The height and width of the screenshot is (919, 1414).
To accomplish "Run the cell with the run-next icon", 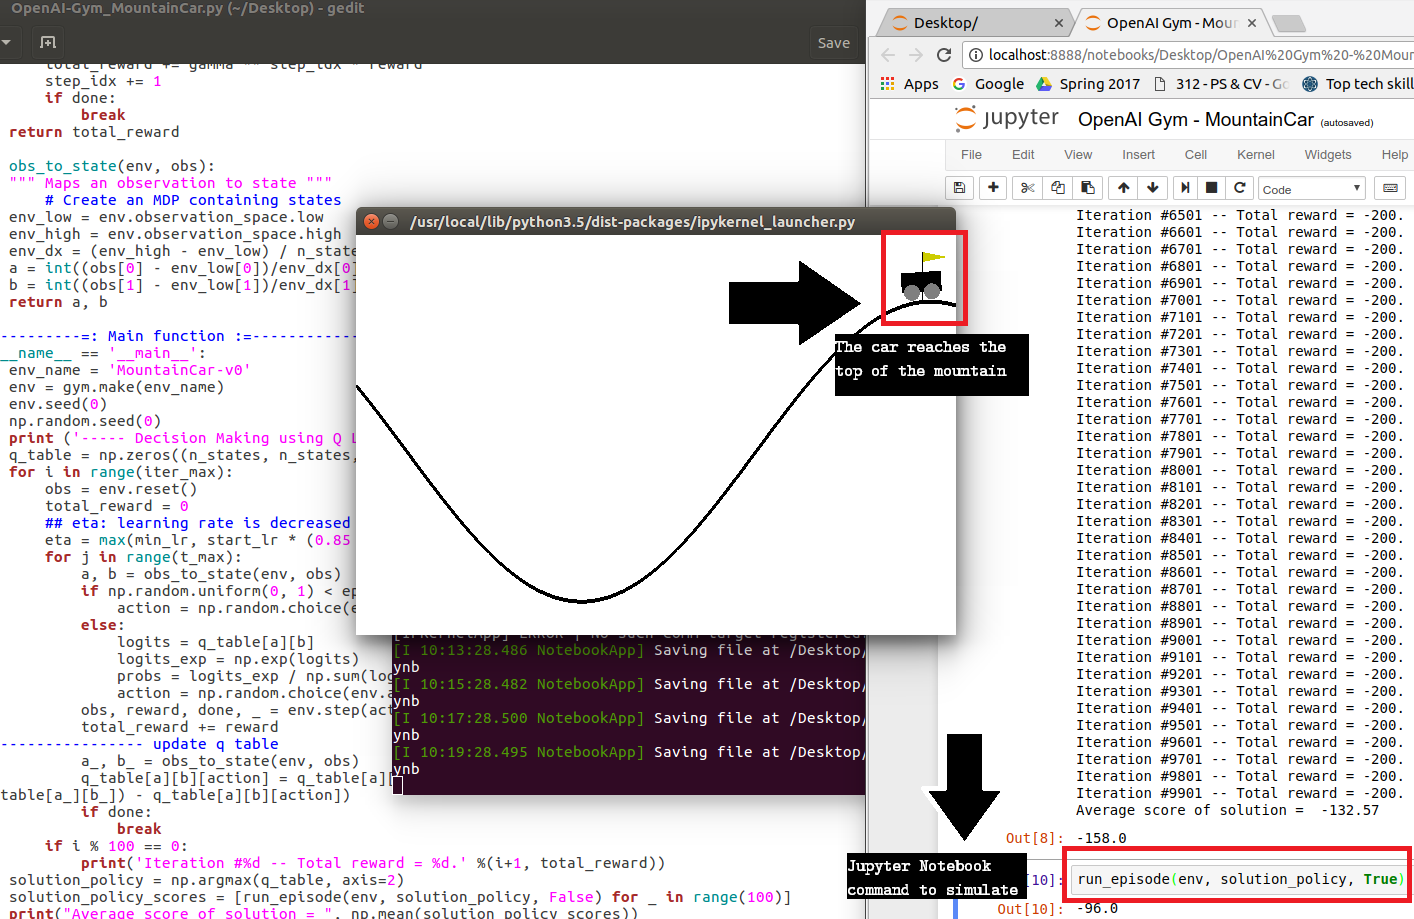I will (1185, 188).
